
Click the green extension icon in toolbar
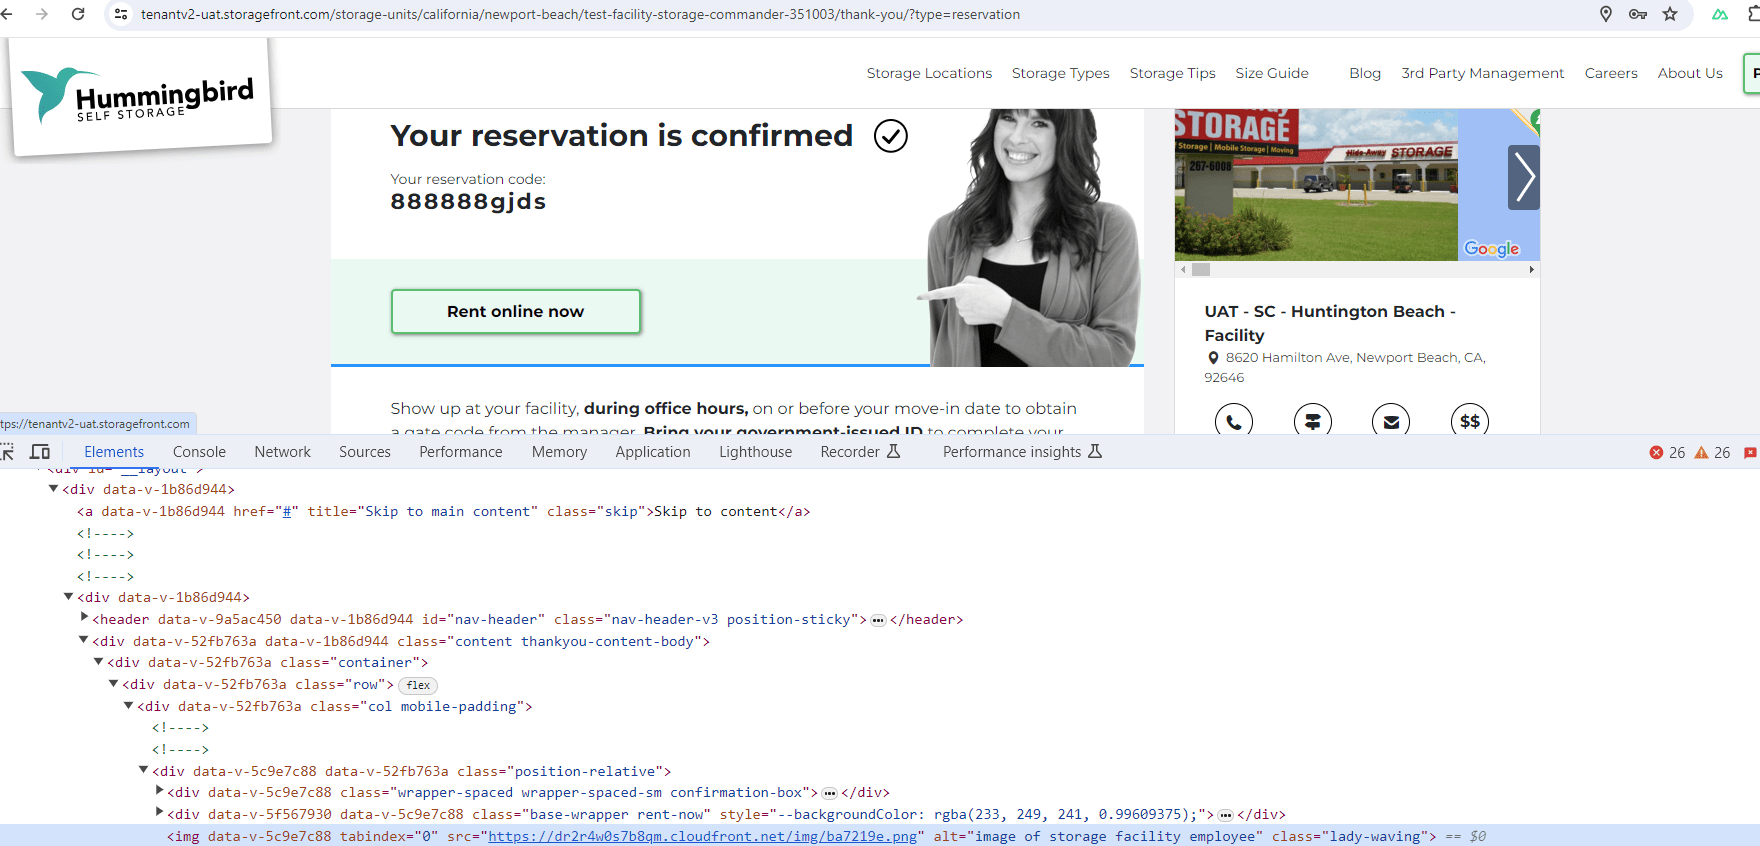click(1720, 14)
